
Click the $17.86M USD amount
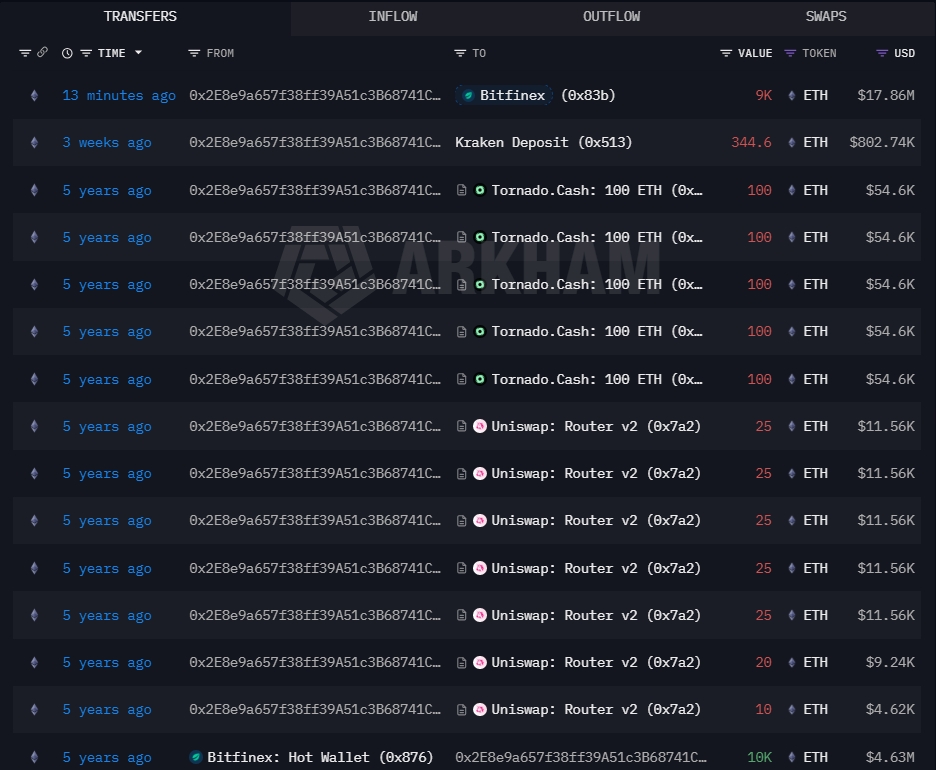(x=886, y=96)
